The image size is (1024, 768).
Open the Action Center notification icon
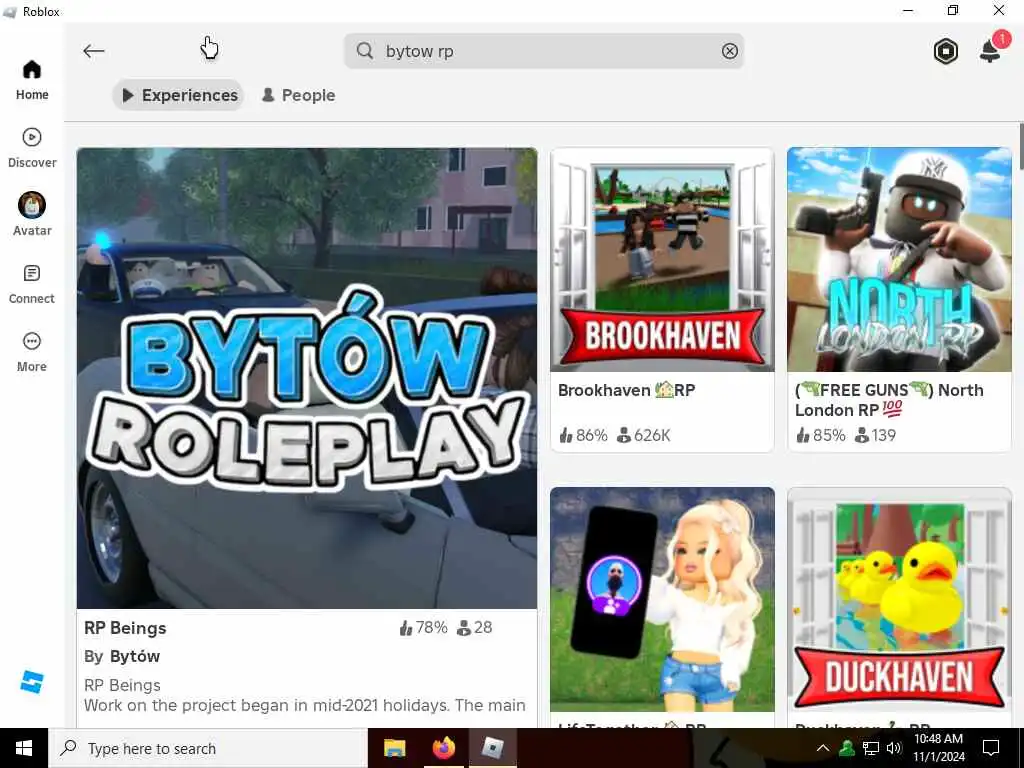coord(991,748)
